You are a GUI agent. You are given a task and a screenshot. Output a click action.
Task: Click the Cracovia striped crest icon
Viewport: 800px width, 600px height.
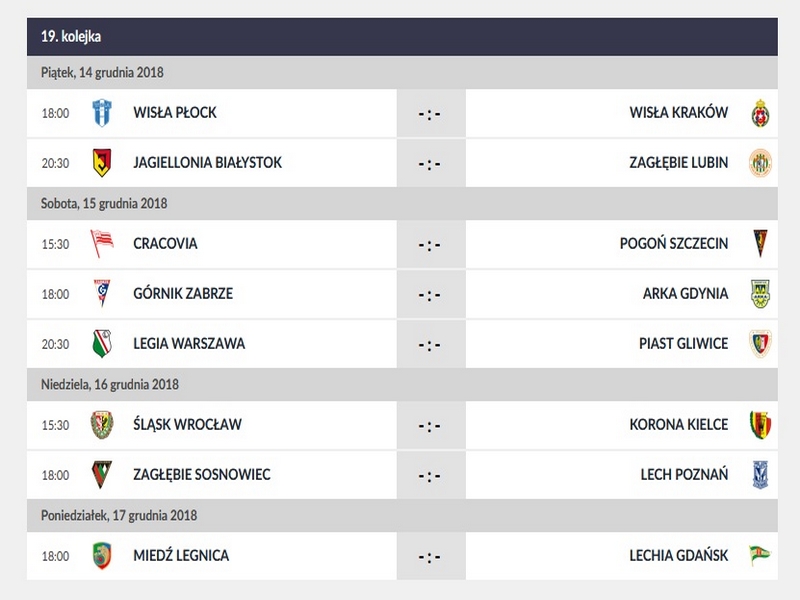pyautogui.click(x=102, y=243)
